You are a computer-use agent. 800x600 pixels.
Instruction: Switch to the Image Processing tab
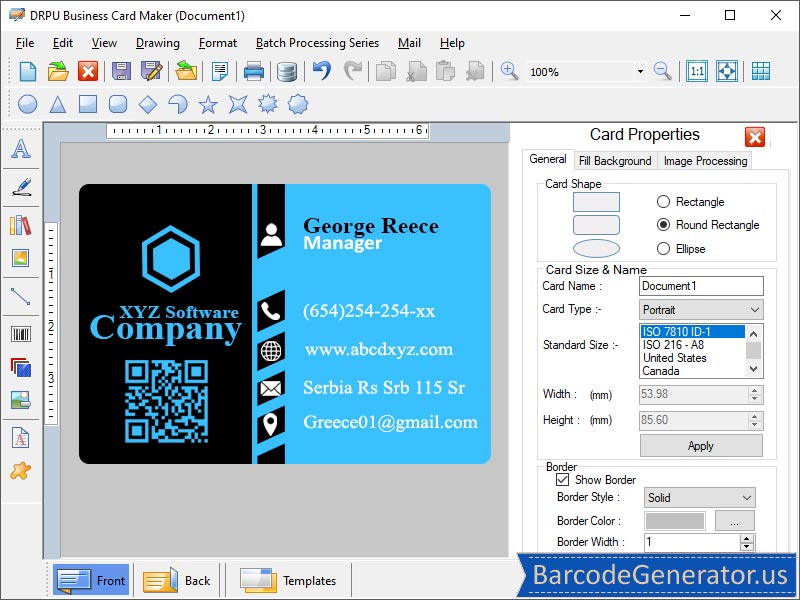705,161
